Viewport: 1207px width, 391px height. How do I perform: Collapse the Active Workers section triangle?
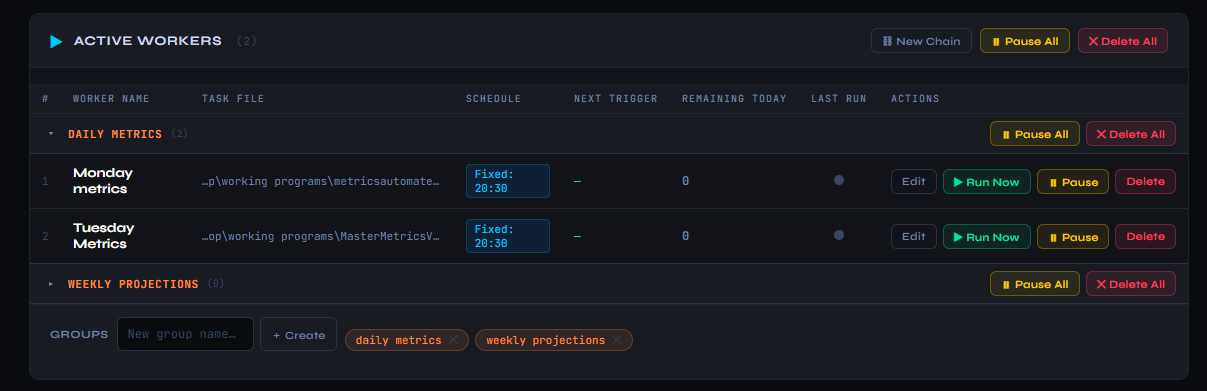point(56,42)
